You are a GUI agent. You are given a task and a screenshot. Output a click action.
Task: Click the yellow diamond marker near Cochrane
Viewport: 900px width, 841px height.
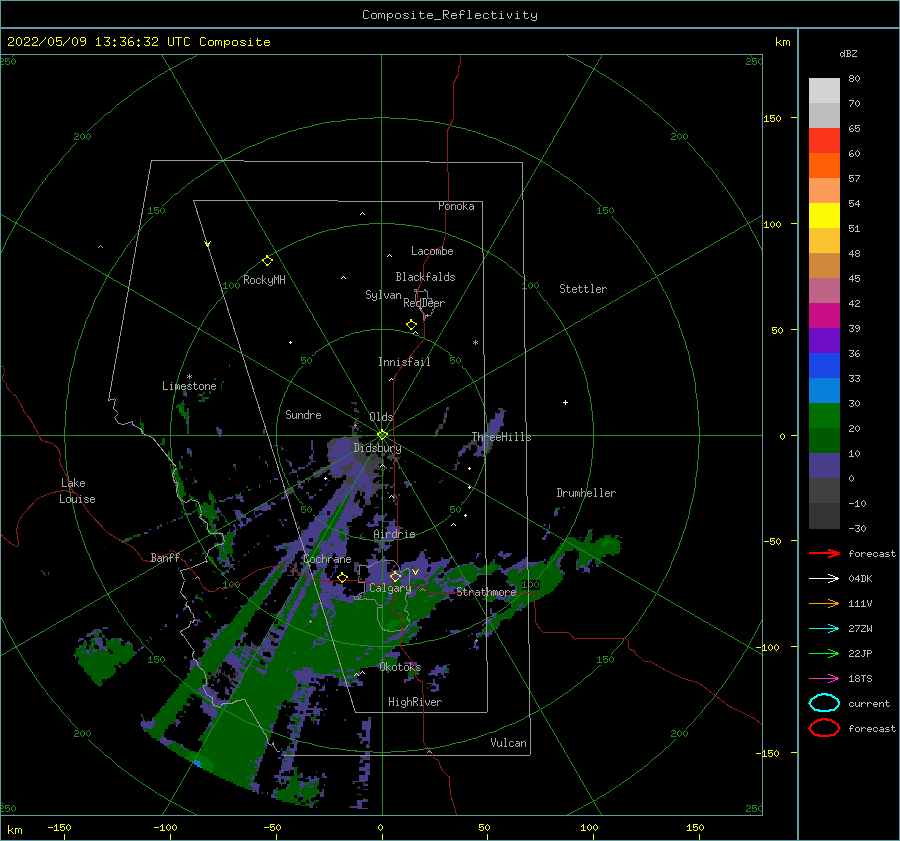[343, 578]
